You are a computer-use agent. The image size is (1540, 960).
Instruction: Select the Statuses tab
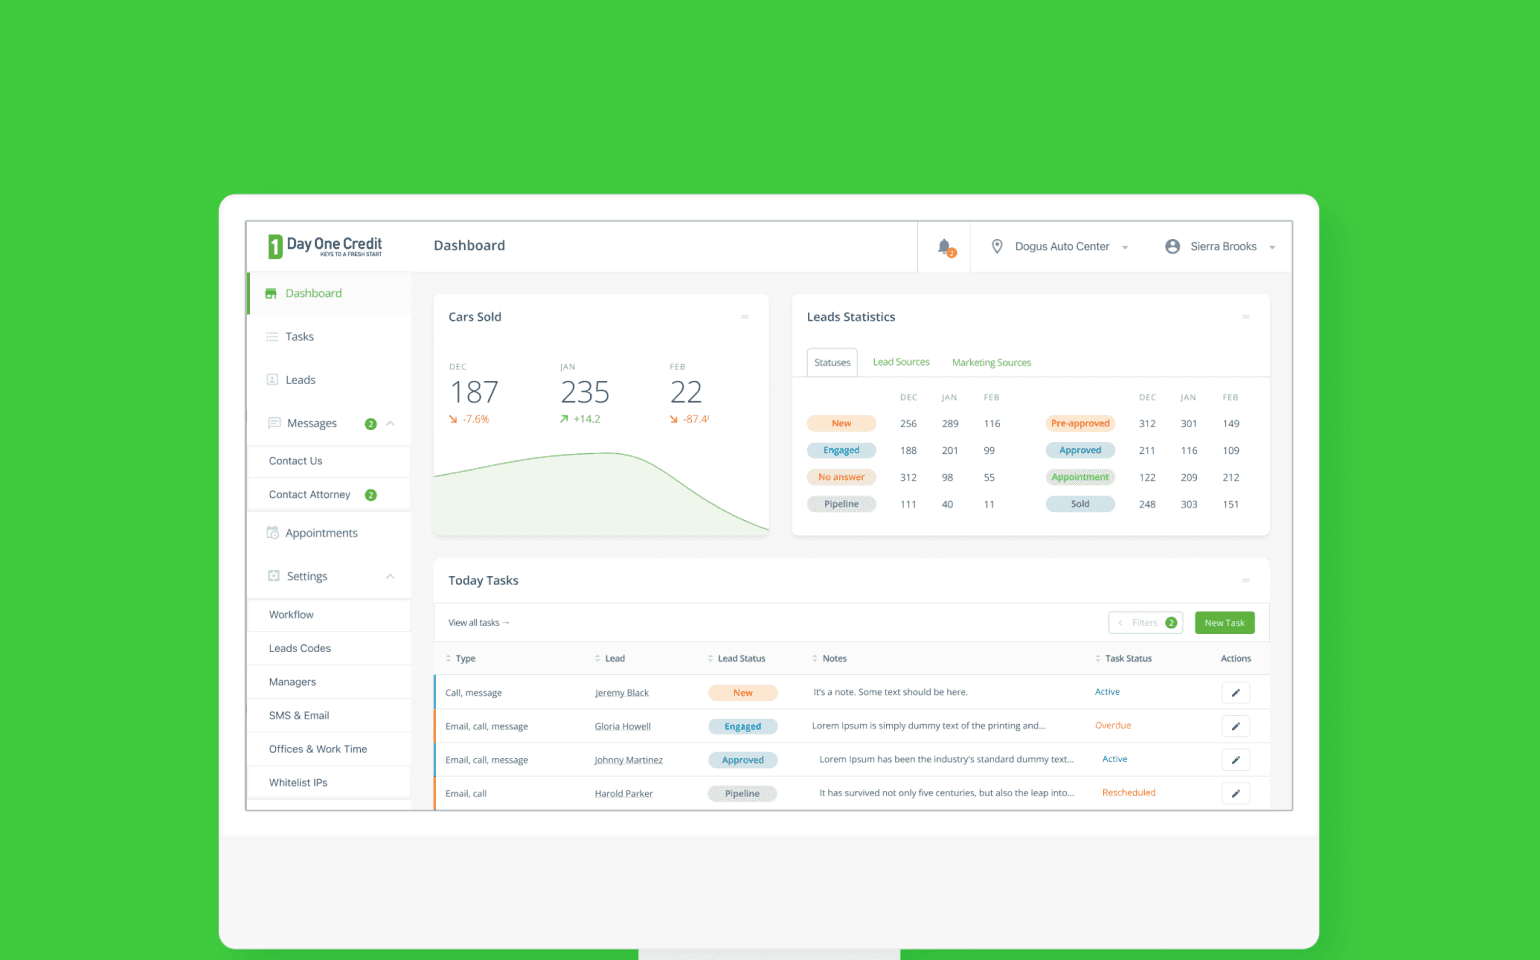coord(832,363)
